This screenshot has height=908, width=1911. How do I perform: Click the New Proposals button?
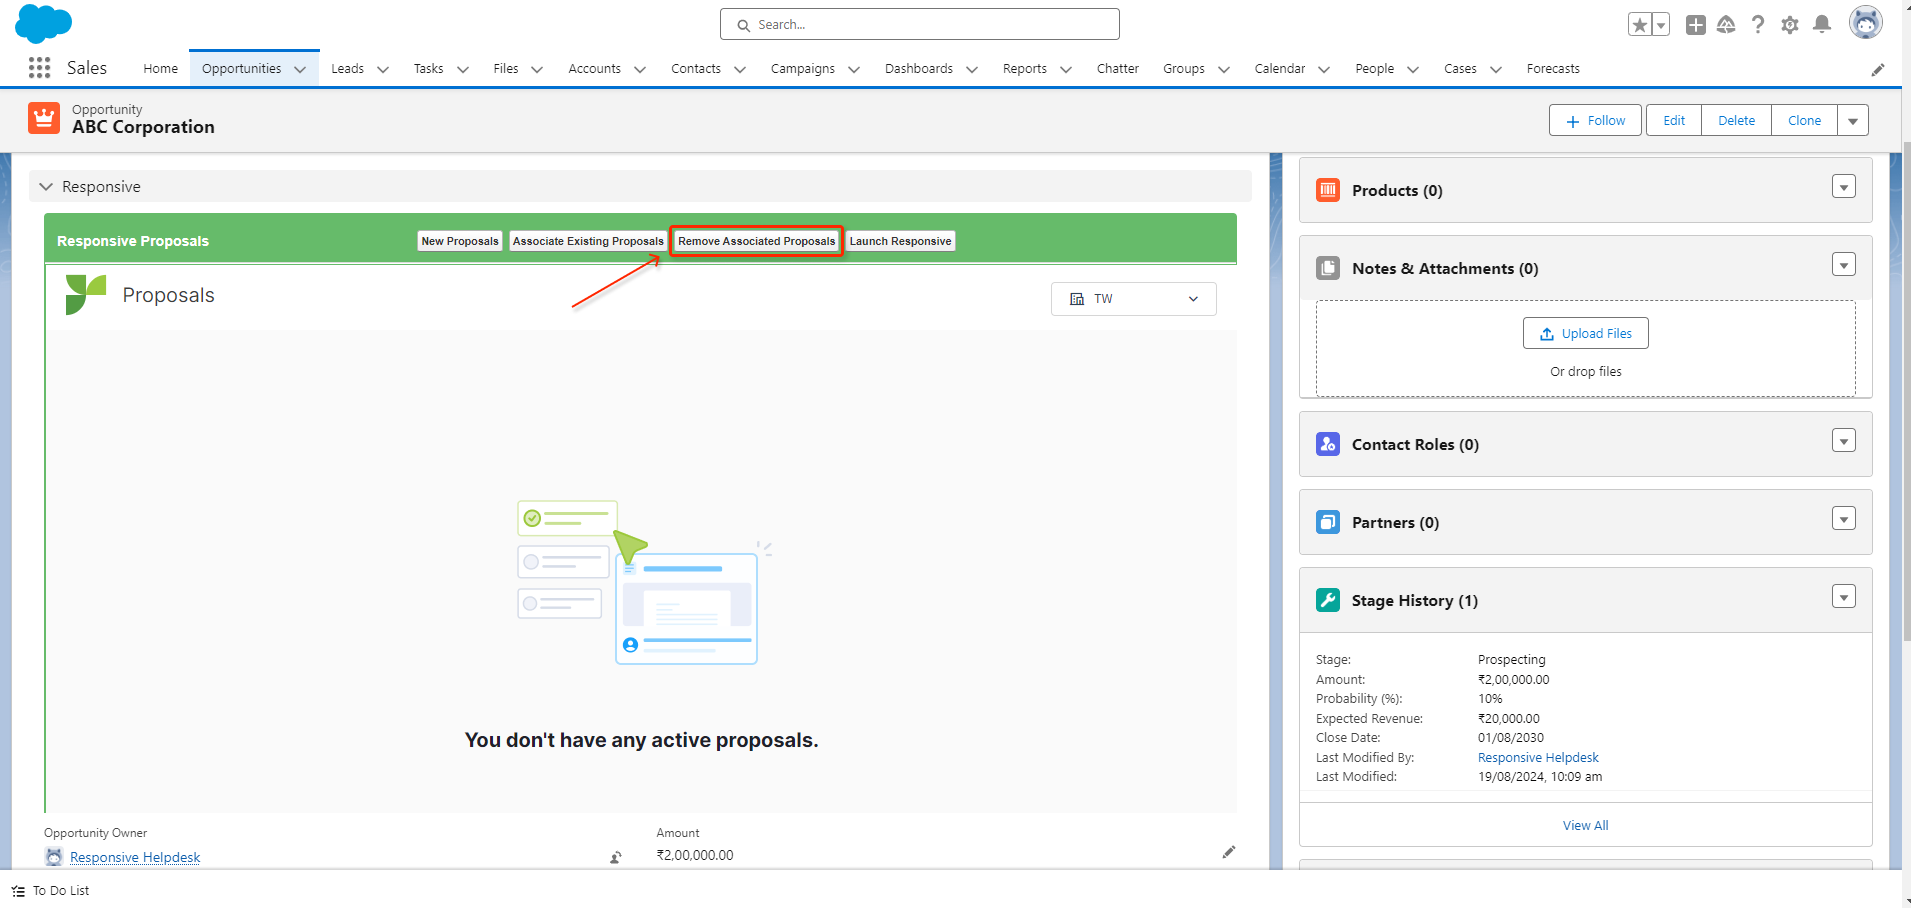point(460,241)
